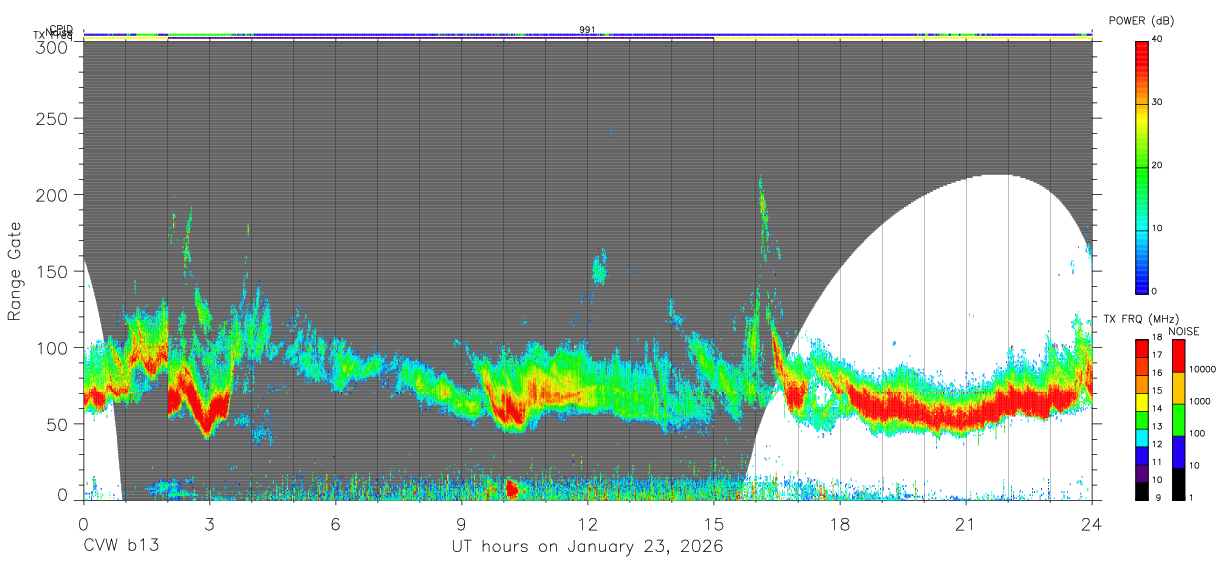The height and width of the screenshot is (567, 1228).
Task: Click the 150 range gate tick label
Action: (52, 271)
